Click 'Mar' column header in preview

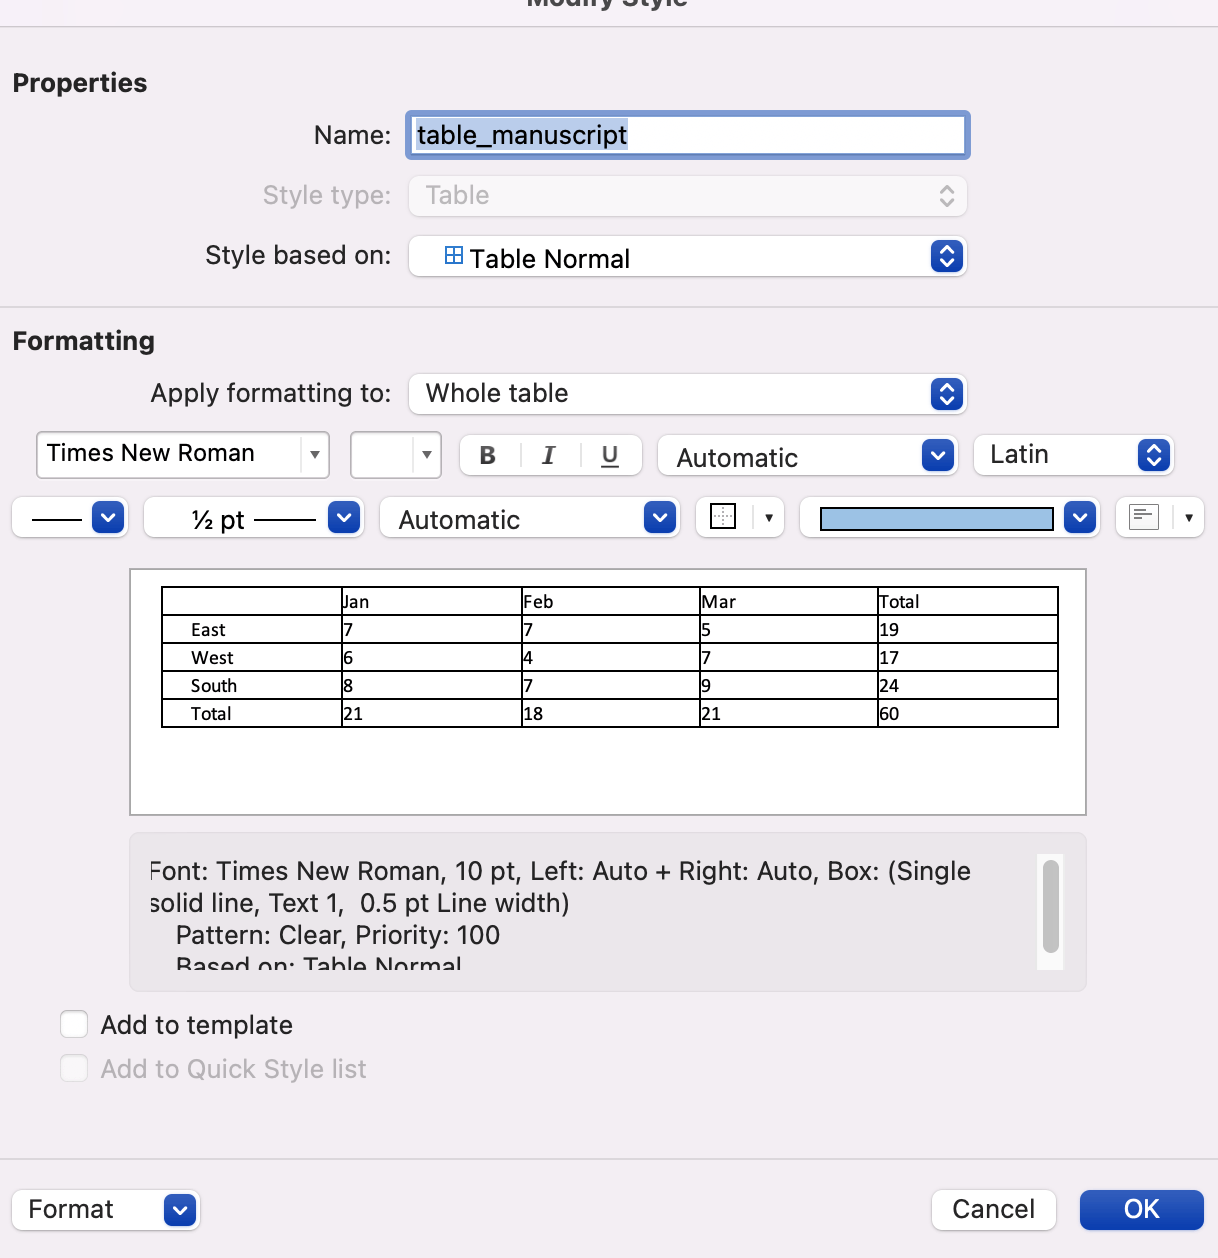click(x=719, y=602)
